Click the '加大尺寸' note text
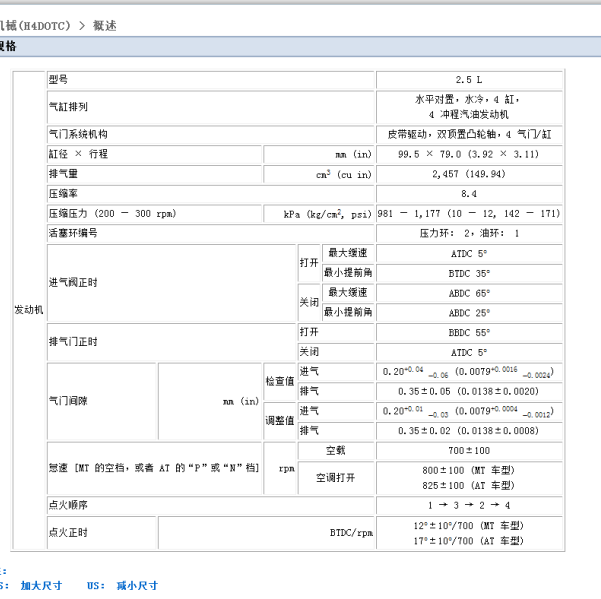 coord(41,586)
